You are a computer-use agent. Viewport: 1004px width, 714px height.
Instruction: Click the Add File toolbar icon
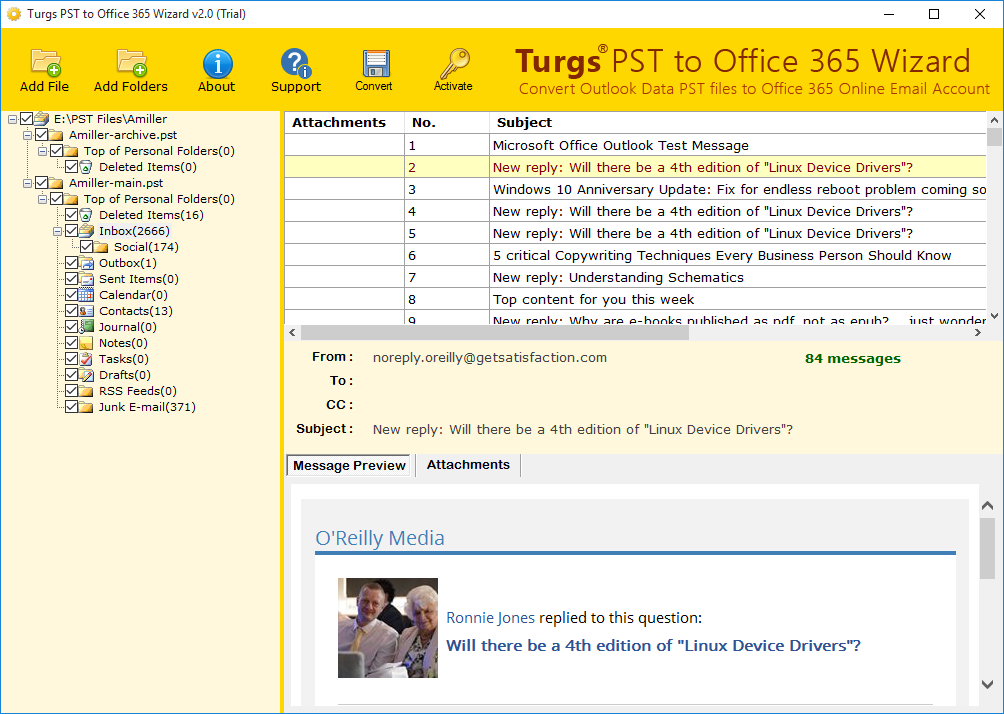(45, 63)
